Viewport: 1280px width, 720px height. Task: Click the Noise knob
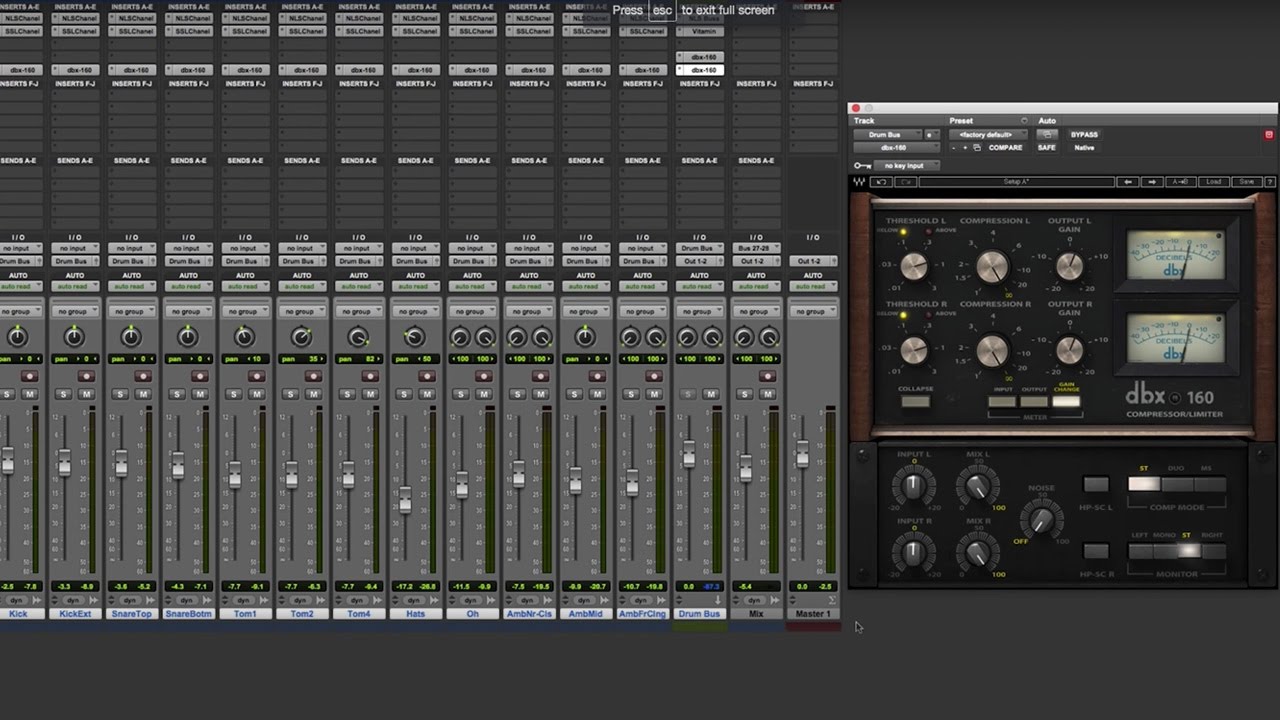tap(1041, 519)
